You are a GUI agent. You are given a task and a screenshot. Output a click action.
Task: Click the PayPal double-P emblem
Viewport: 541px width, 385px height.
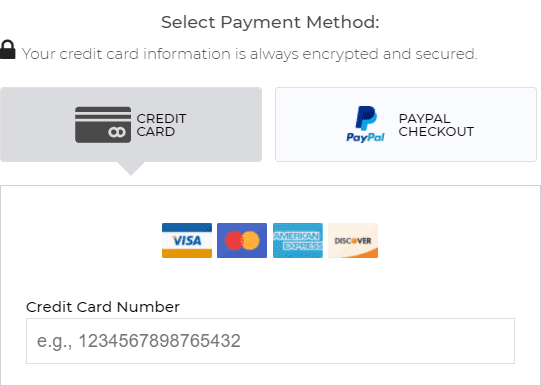click(366, 118)
